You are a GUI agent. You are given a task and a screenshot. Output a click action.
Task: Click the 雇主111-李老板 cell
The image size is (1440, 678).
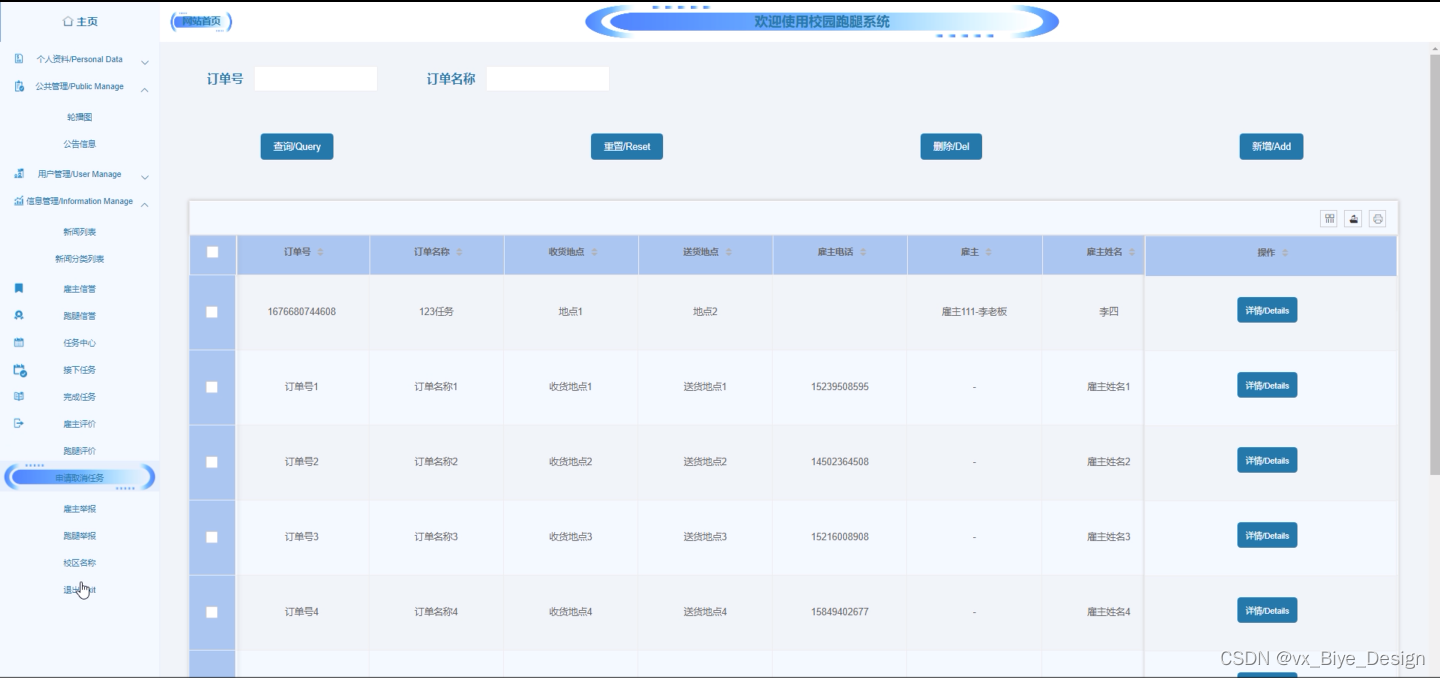pyautogui.click(x=975, y=312)
